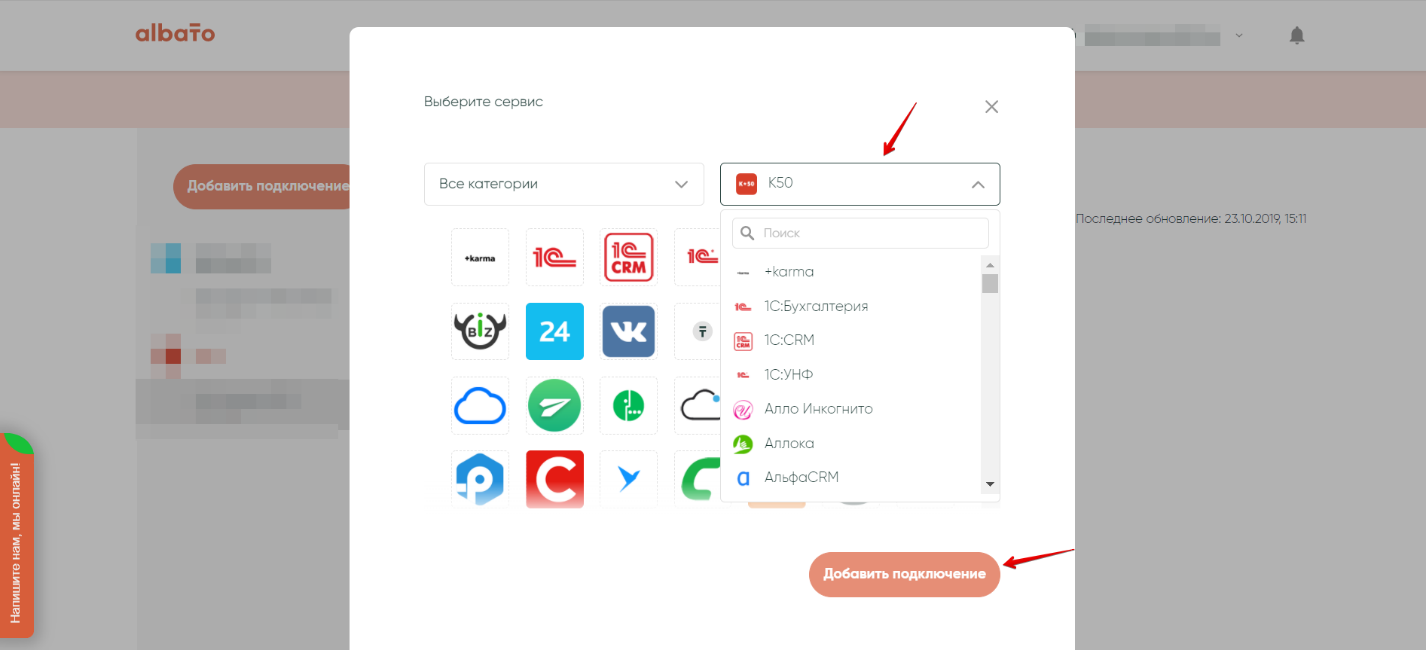Click Добавить подключение button in the dialog
The height and width of the screenshot is (650, 1426).
point(904,574)
